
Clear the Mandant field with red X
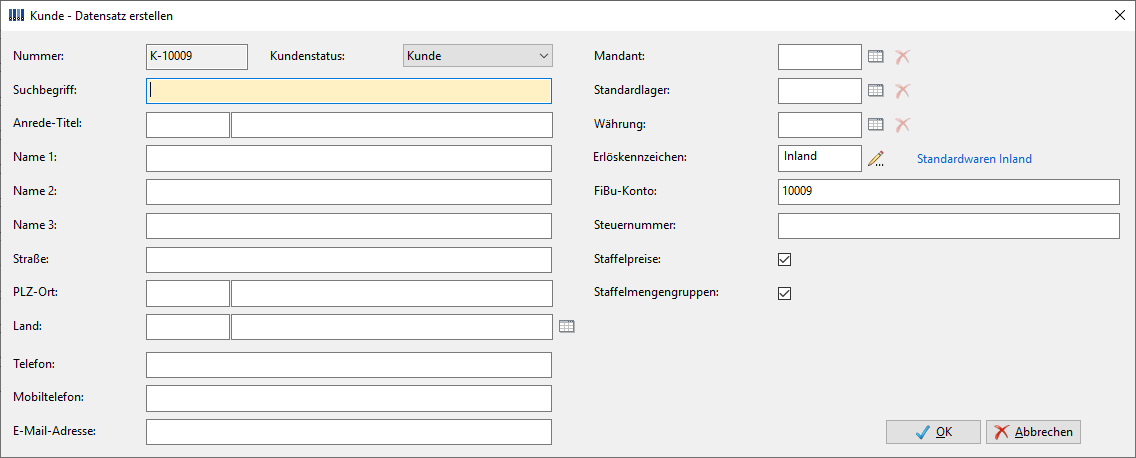(x=902, y=57)
